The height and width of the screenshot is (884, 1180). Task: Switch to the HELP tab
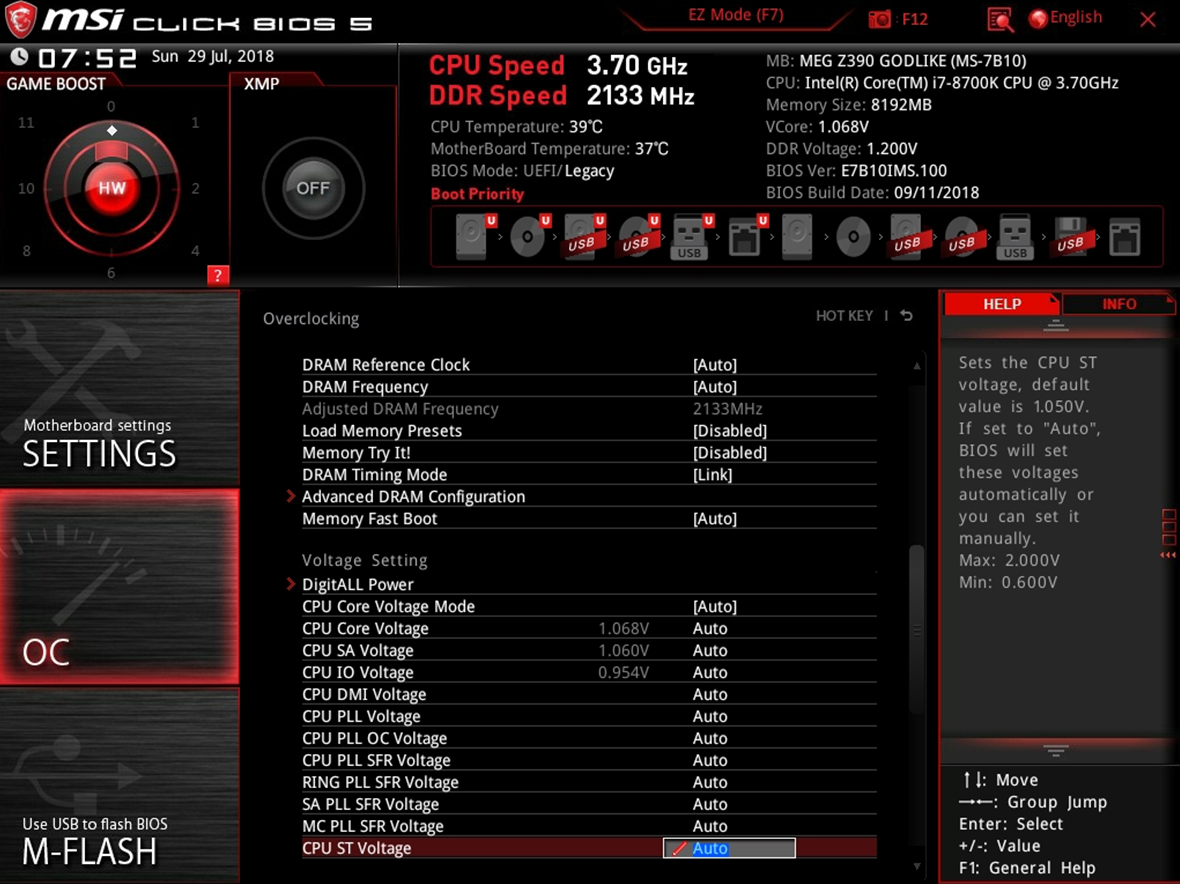(1002, 304)
